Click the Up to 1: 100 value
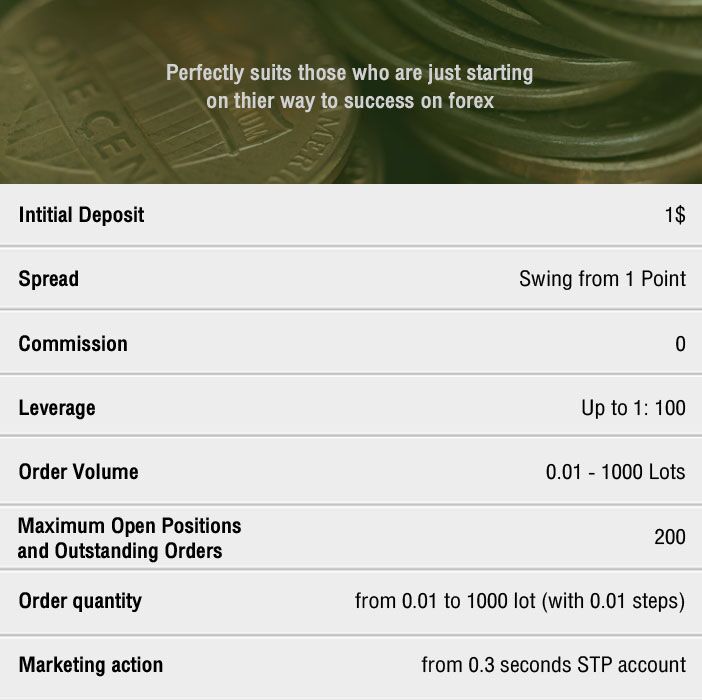 pos(634,408)
